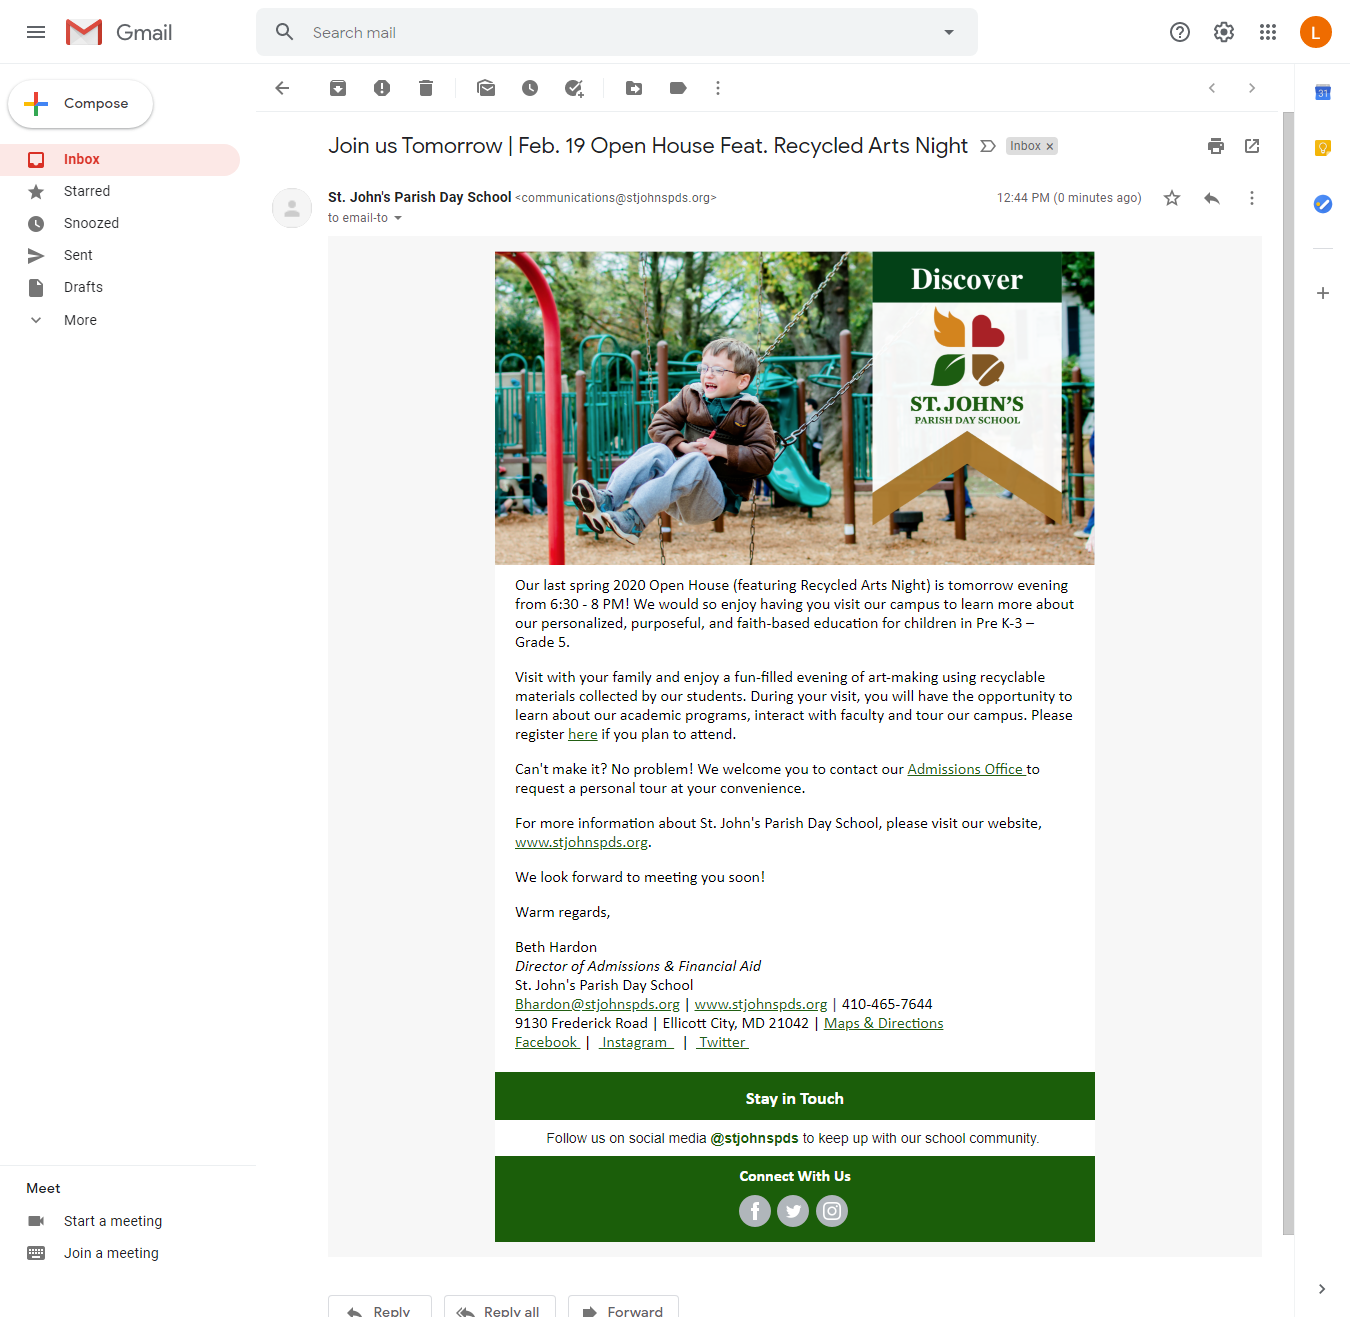Toggle the importance marker beside the subject
The height and width of the screenshot is (1317, 1350).
(x=988, y=146)
